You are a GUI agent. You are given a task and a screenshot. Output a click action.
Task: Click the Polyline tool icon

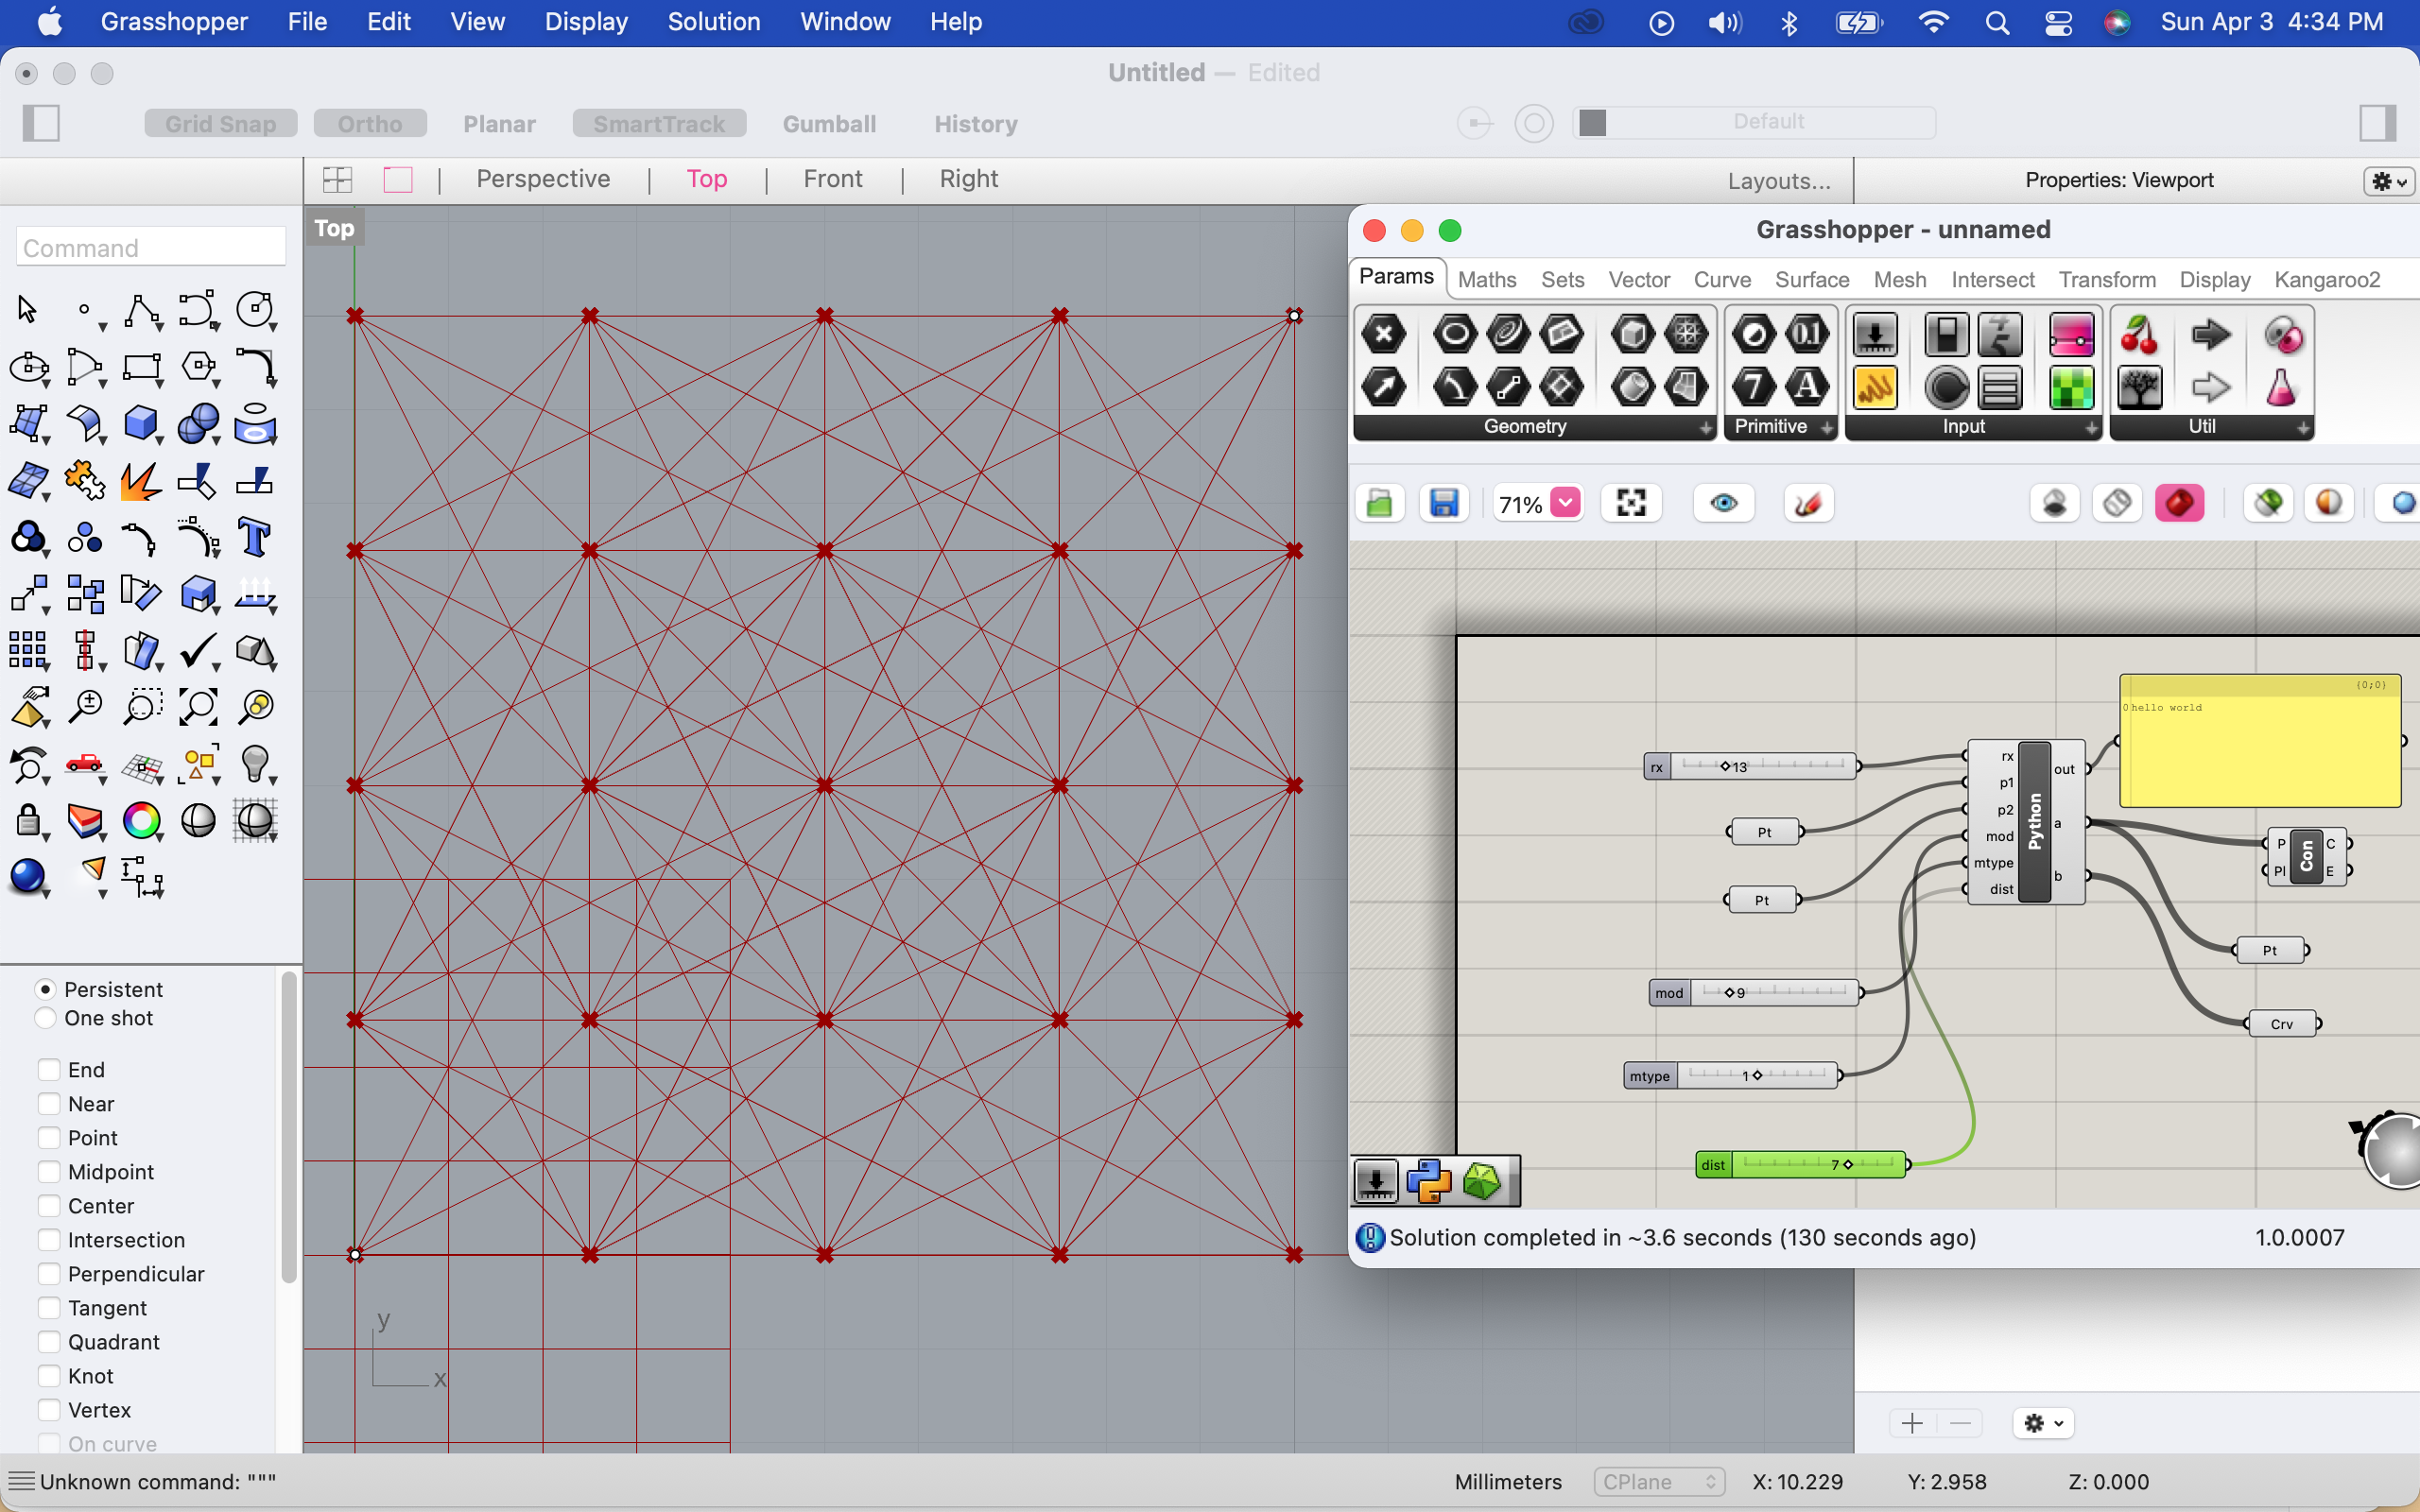(x=141, y=310)
